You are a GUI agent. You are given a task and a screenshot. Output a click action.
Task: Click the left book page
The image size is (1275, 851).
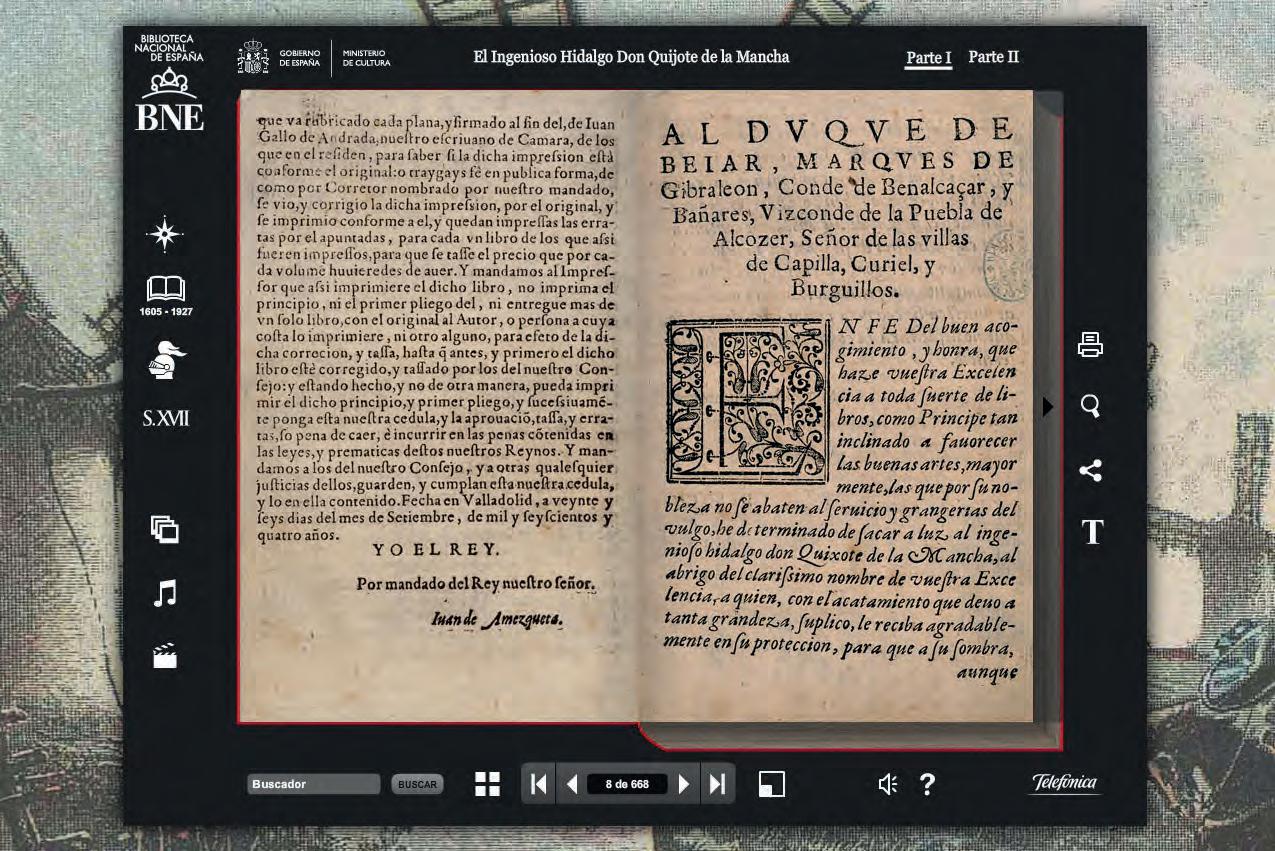pyautogui.click(x=438, y=405)
